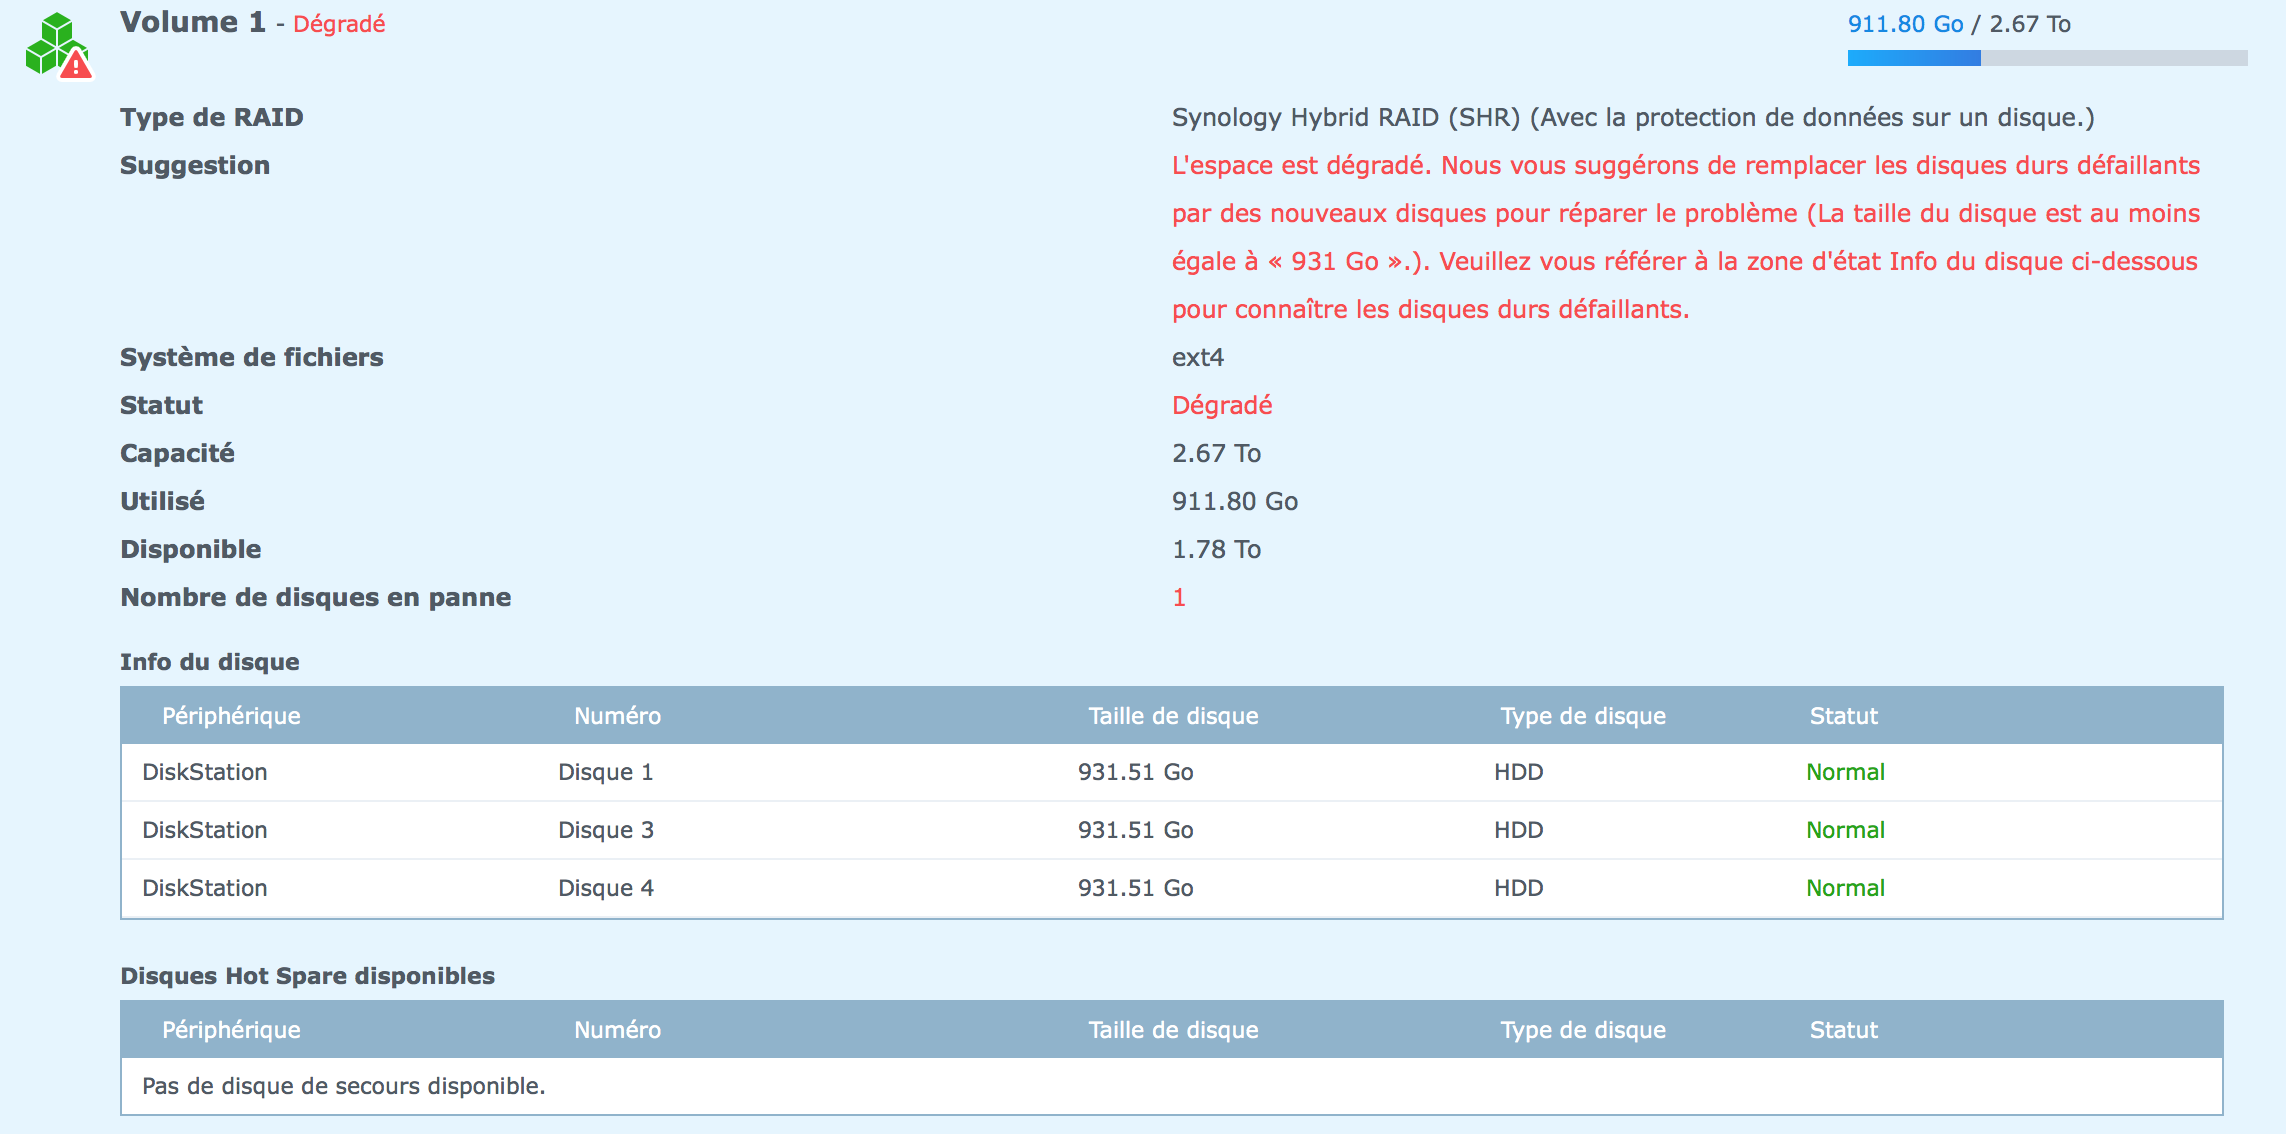Click Numéro header in Info du disque table
The image size is (2286, 1134).
click(x=618, y=716)
